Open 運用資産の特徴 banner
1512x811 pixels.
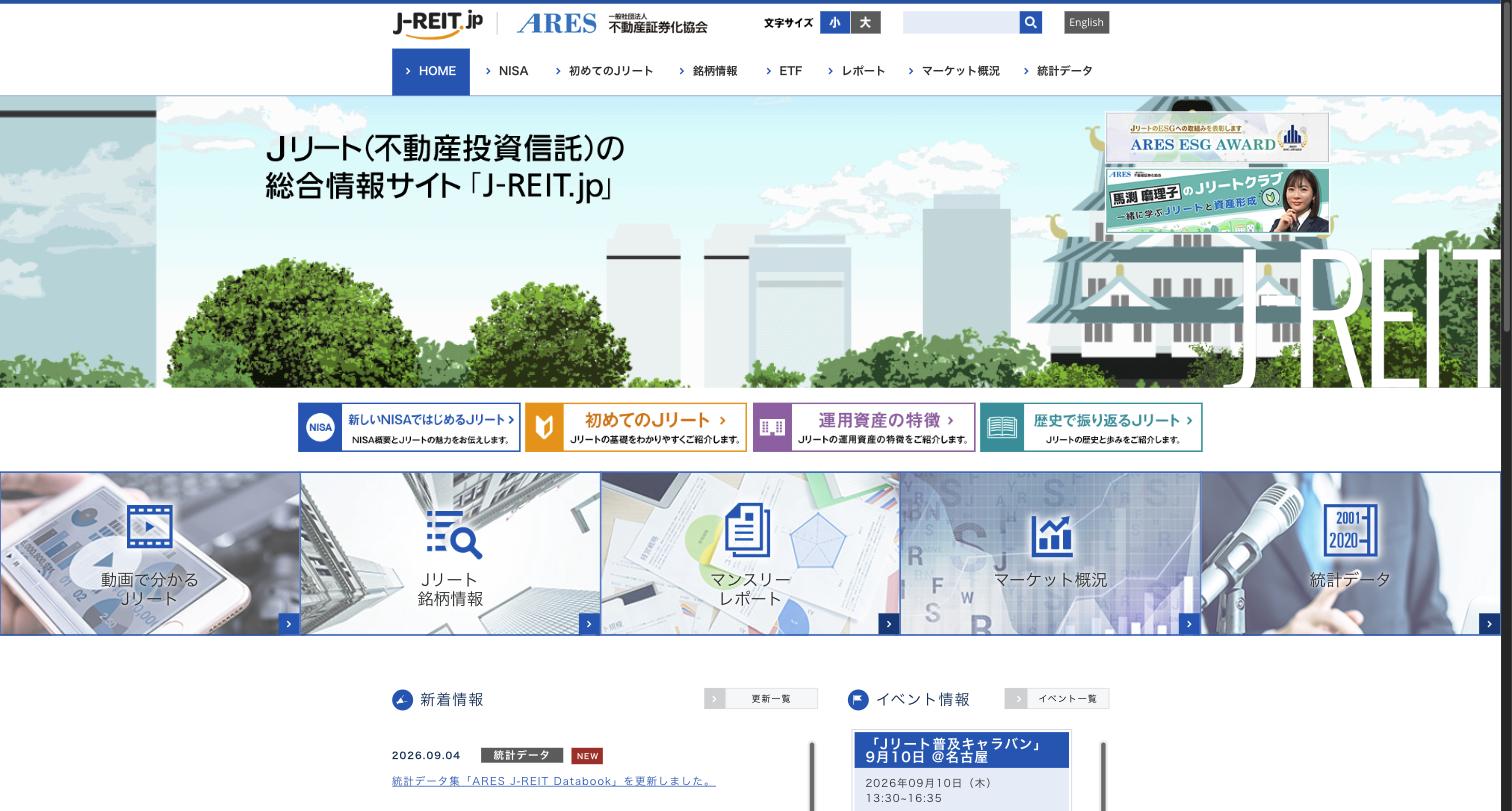click(x=864, y=427)
